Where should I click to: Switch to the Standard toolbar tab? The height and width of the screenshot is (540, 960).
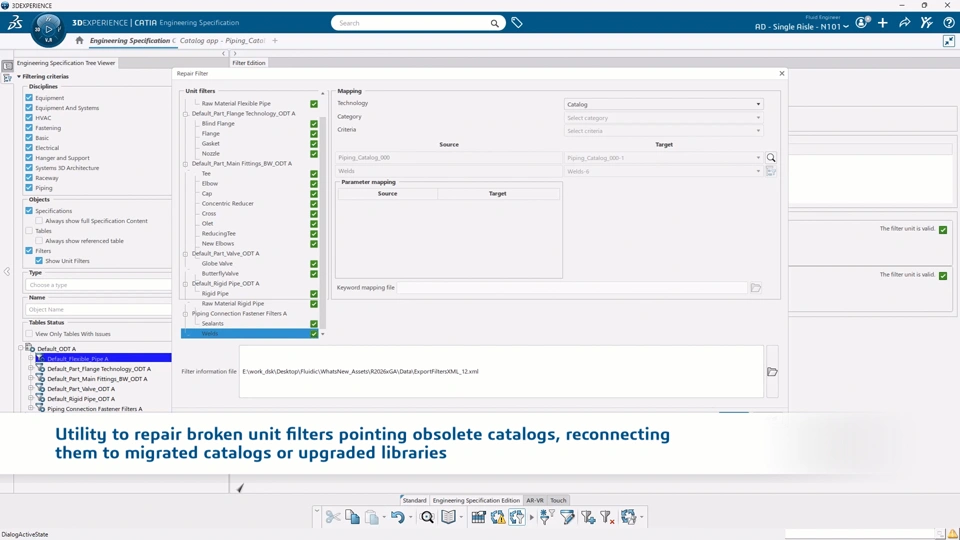414,500
